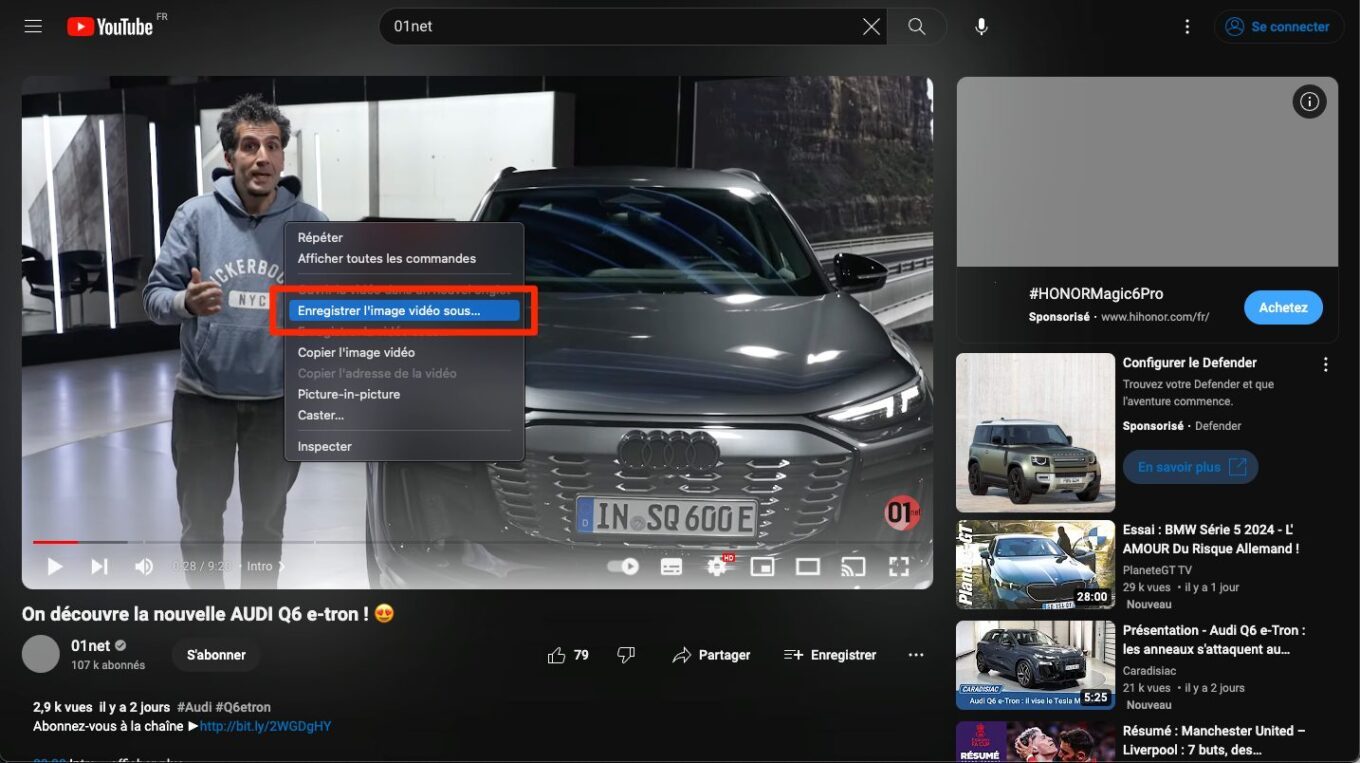The image size is (1360, 763).
Task: Enable the miniplayer icon
Action: pos(763,567)
